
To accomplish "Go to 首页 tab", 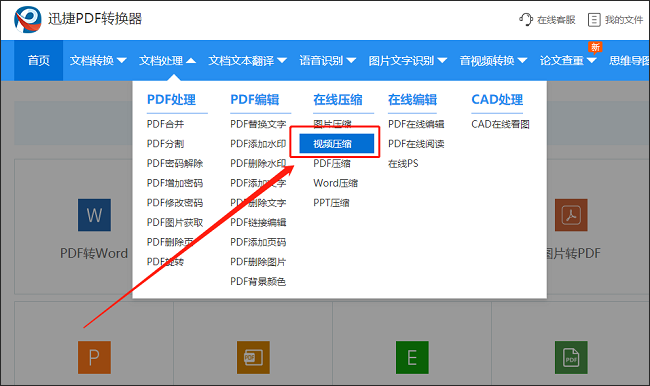I will pyautogui.click(x=39, y=61).
